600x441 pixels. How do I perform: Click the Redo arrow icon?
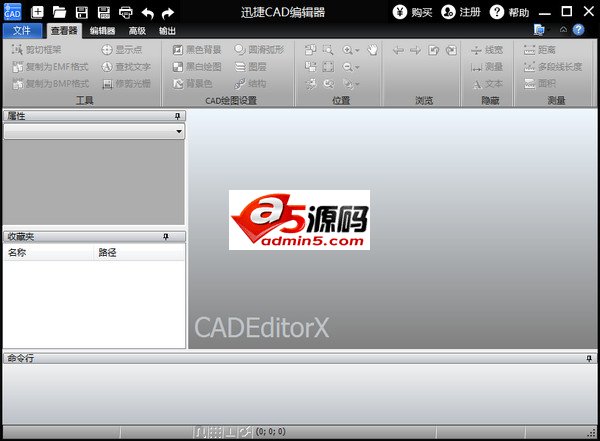[x=168, y=12]
